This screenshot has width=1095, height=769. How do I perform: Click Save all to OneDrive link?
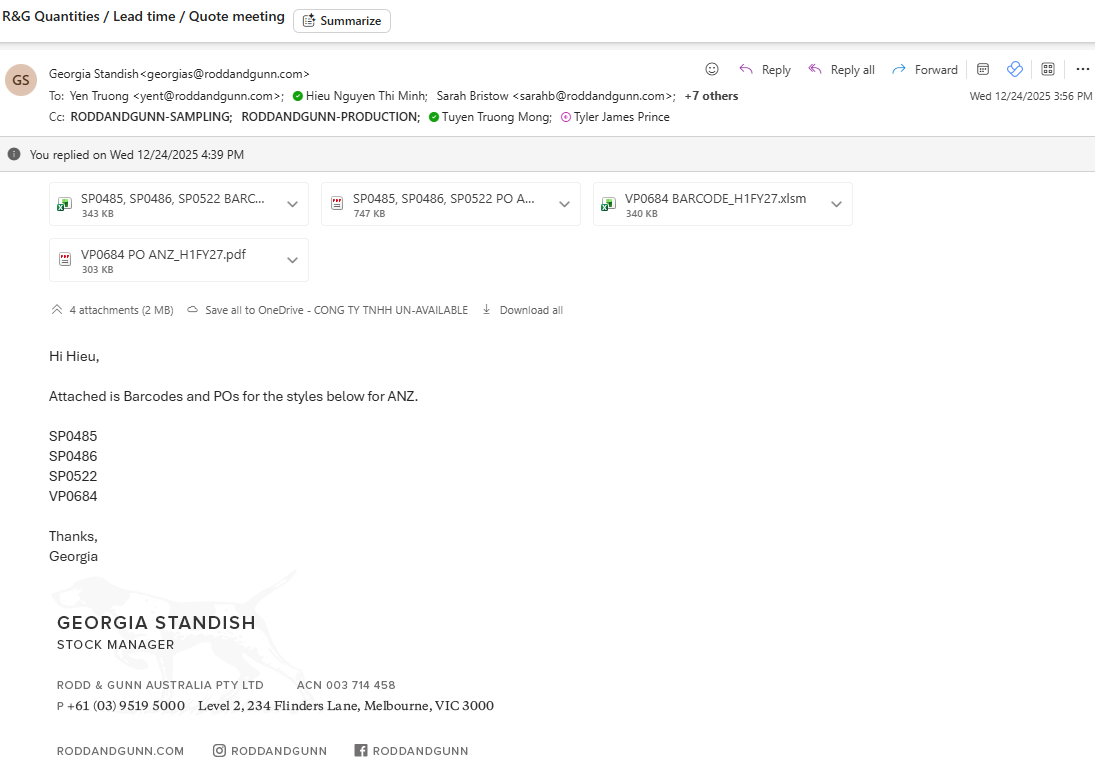point(328,310)
